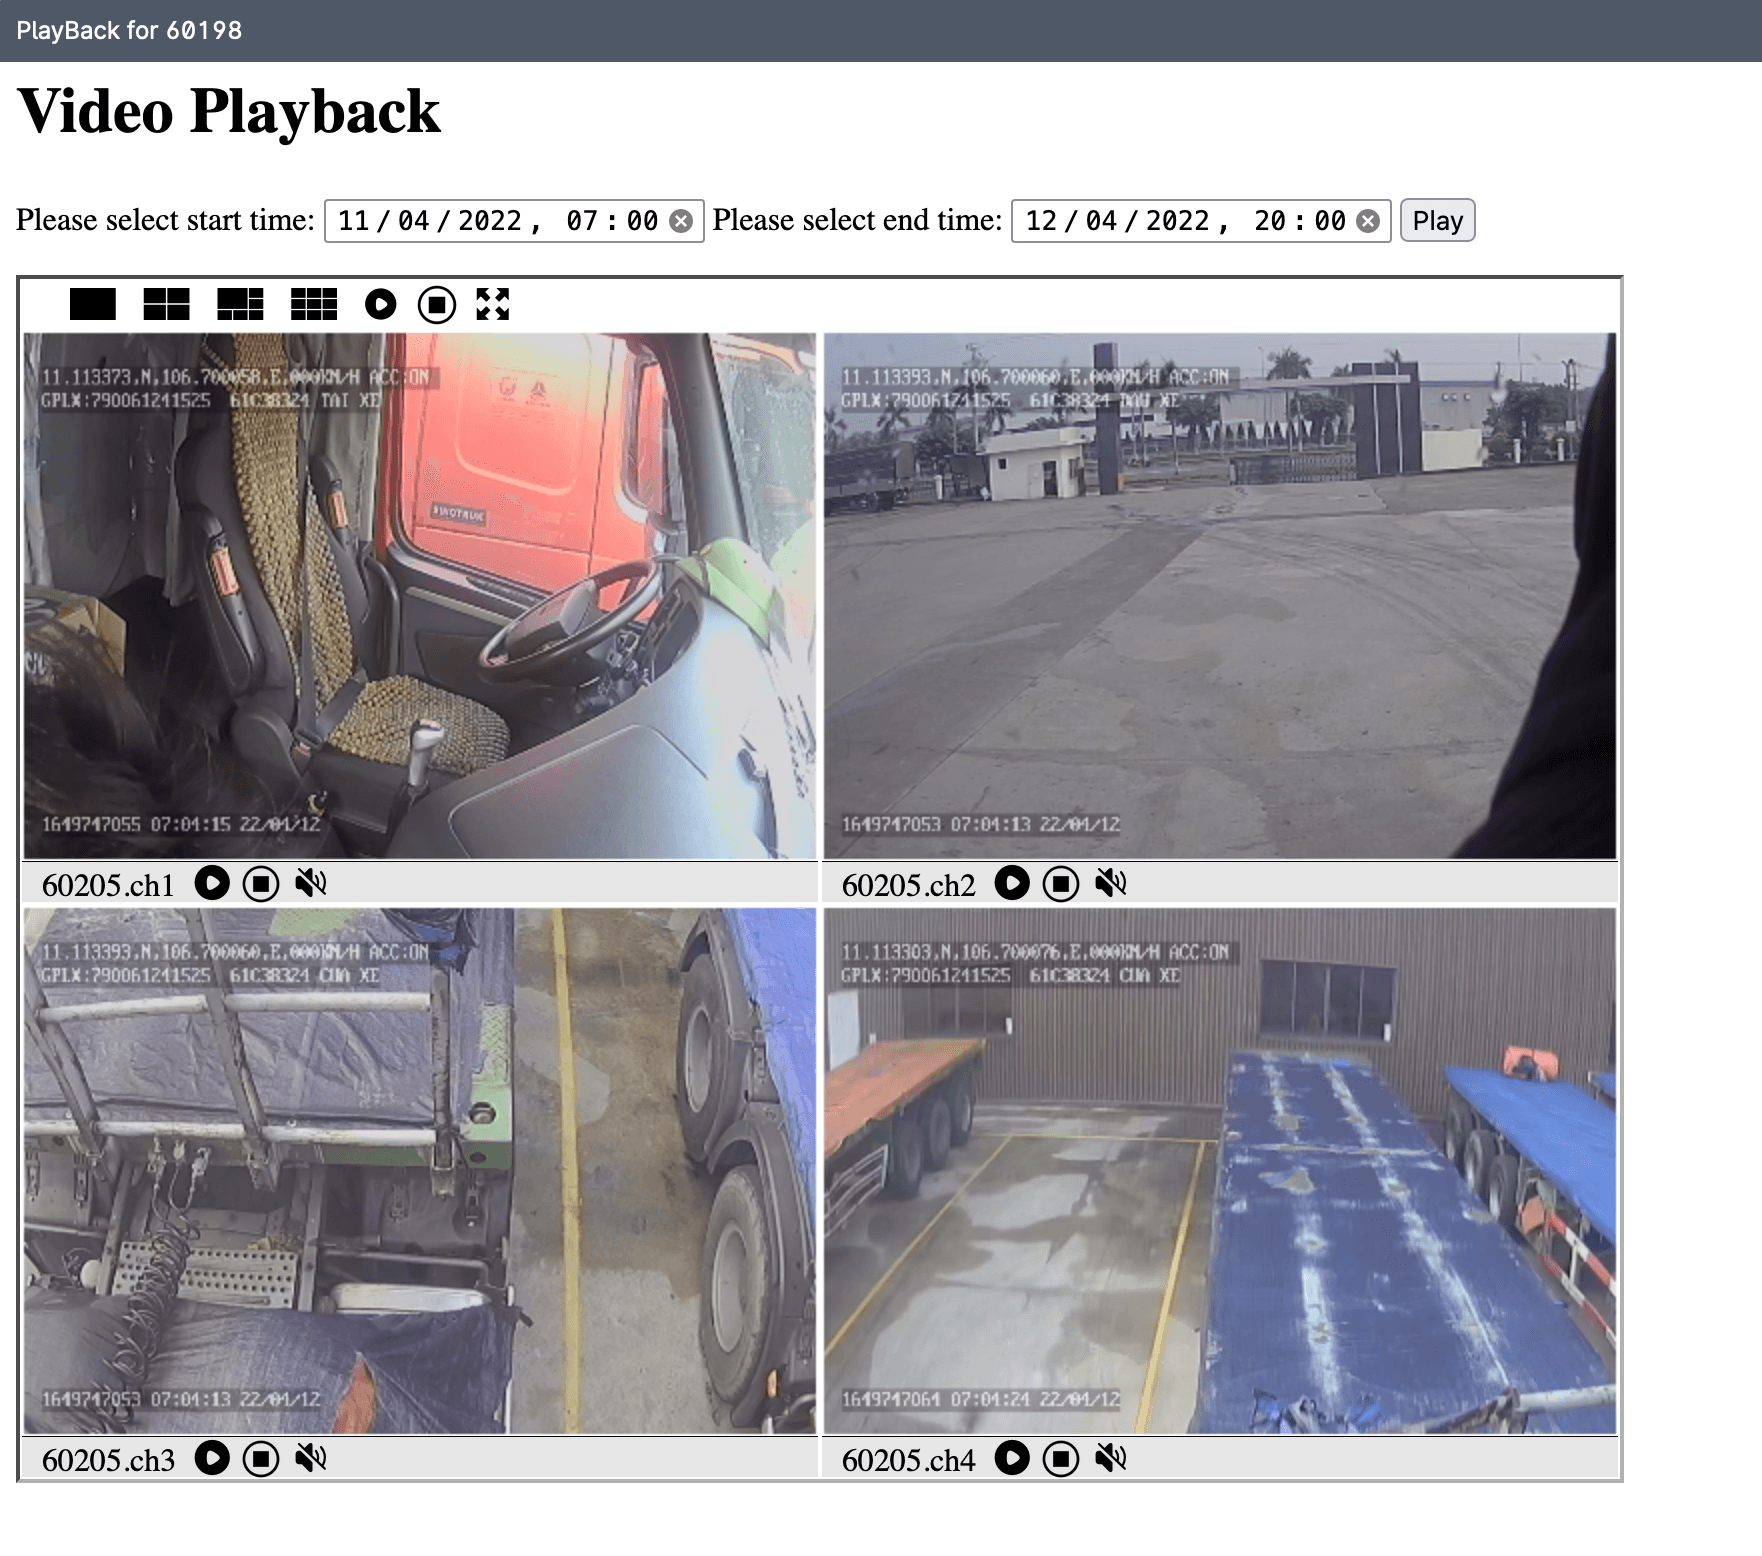Choose the six-view split layout icon
The width and height of the screenshot is (1762, 1556).
coord(240,304)
